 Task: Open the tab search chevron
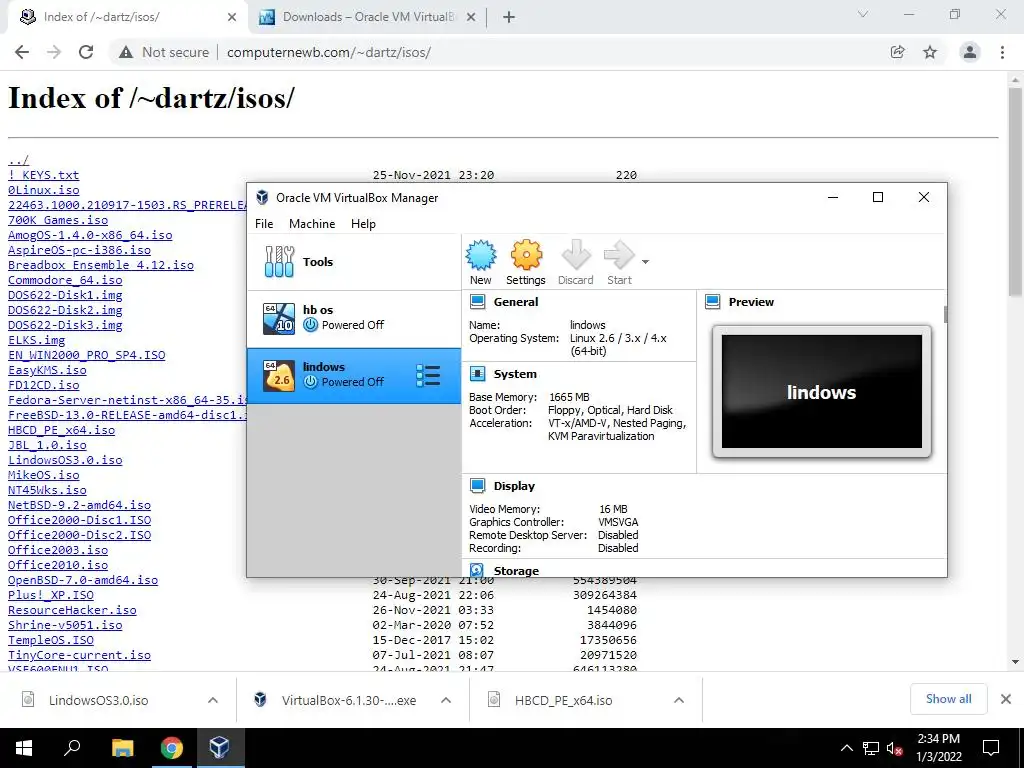click(x=863, y=14)
